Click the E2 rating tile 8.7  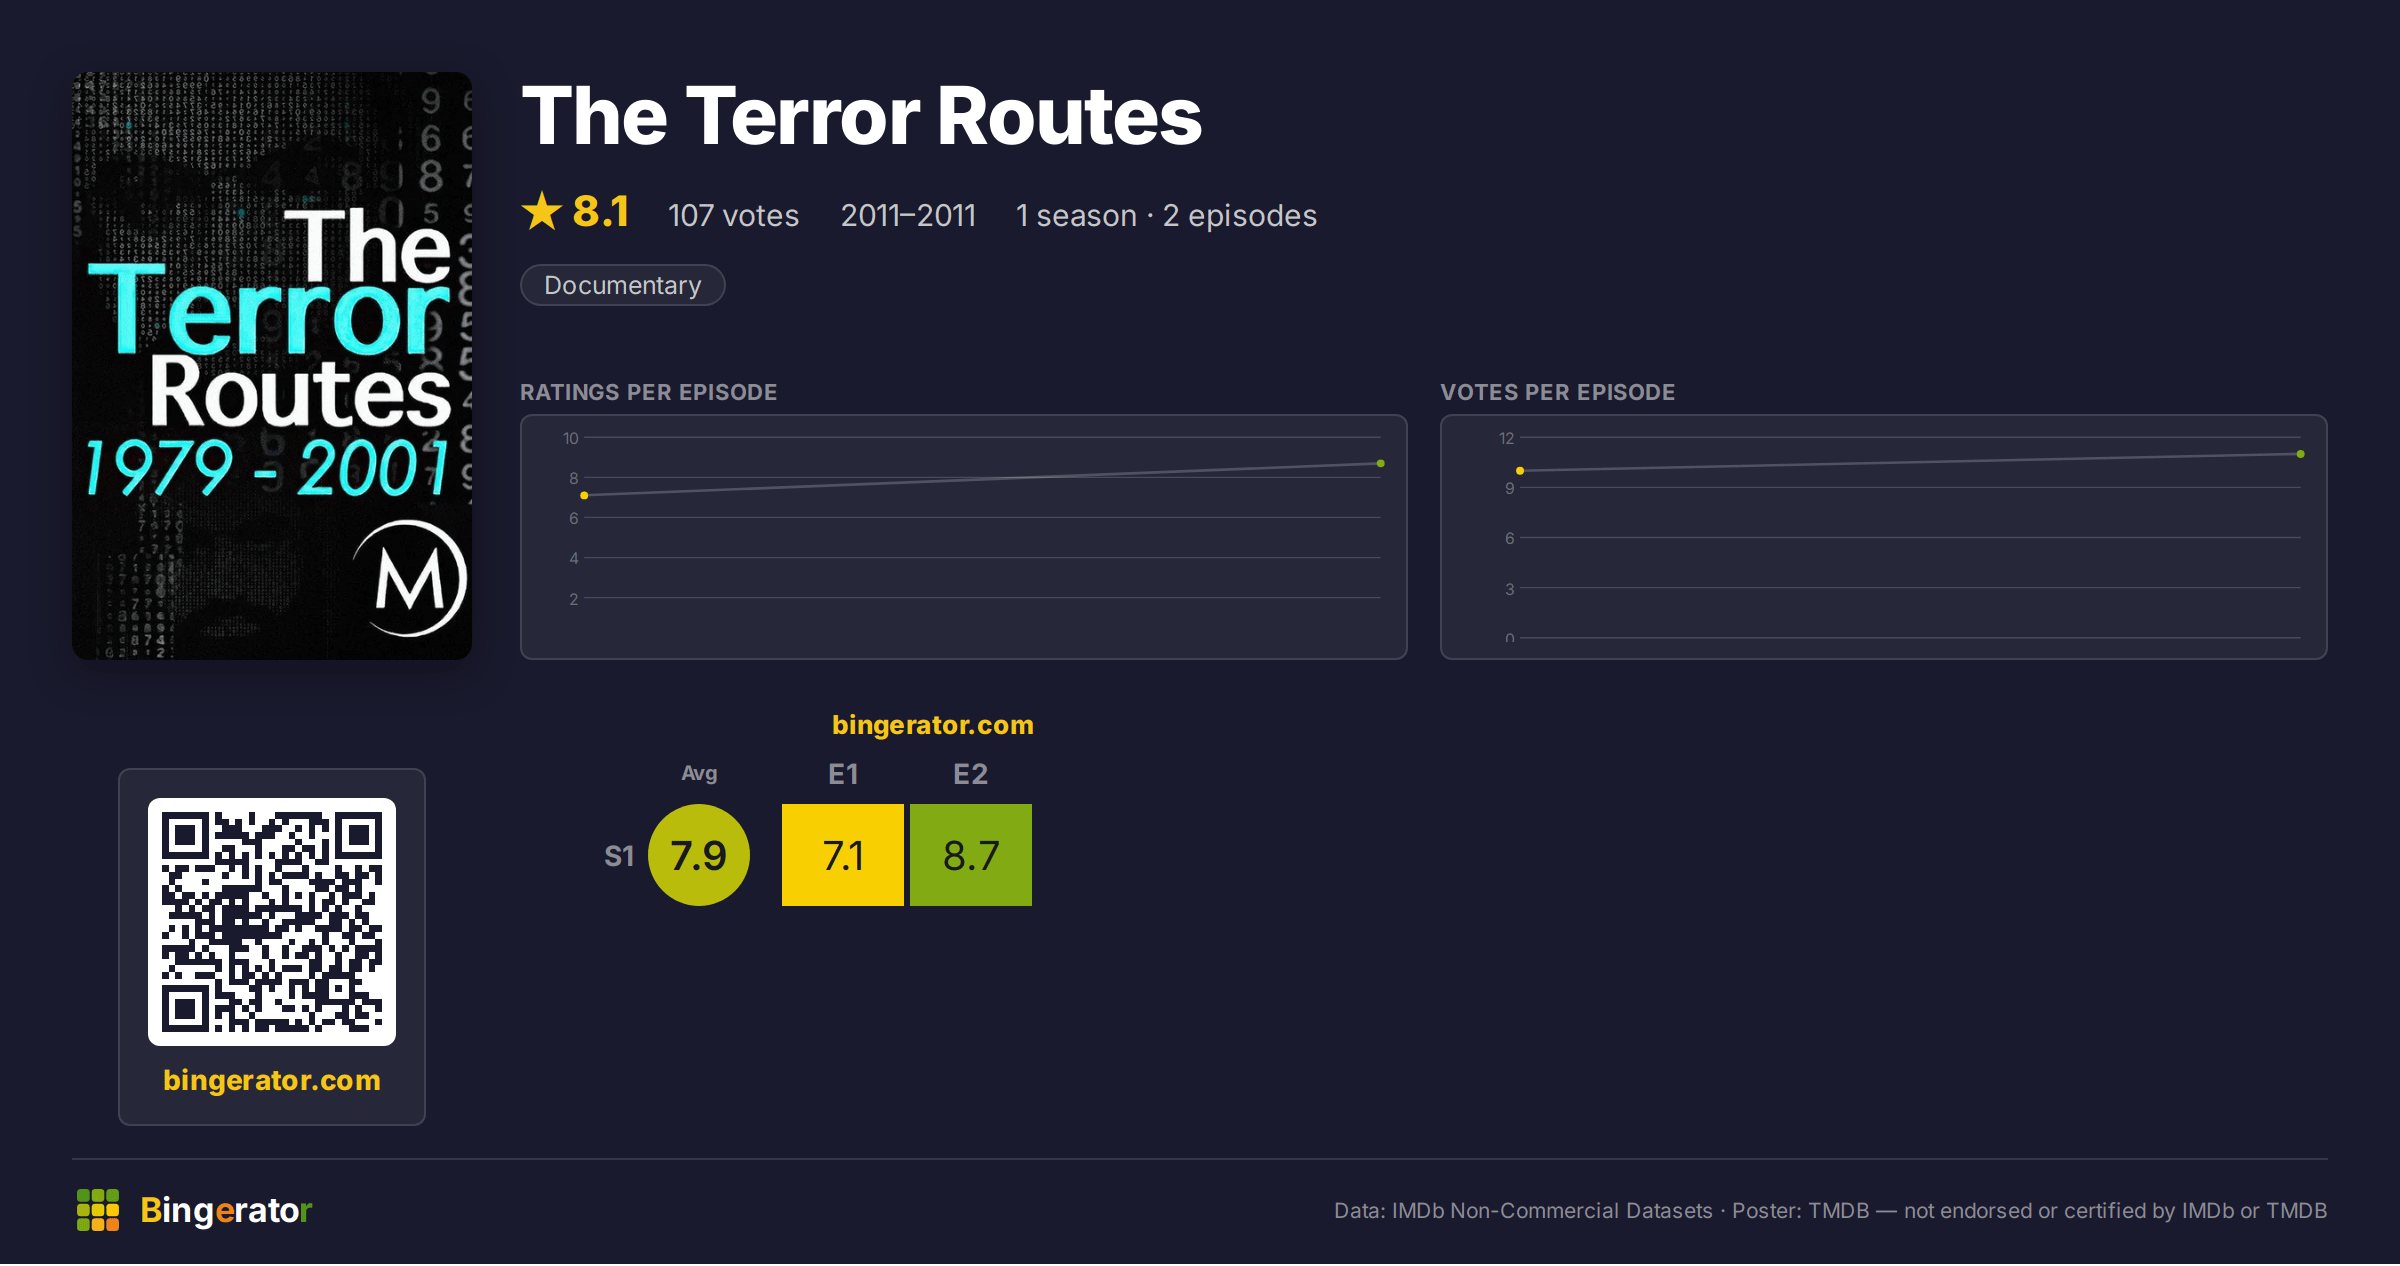(x=971, y=855)
